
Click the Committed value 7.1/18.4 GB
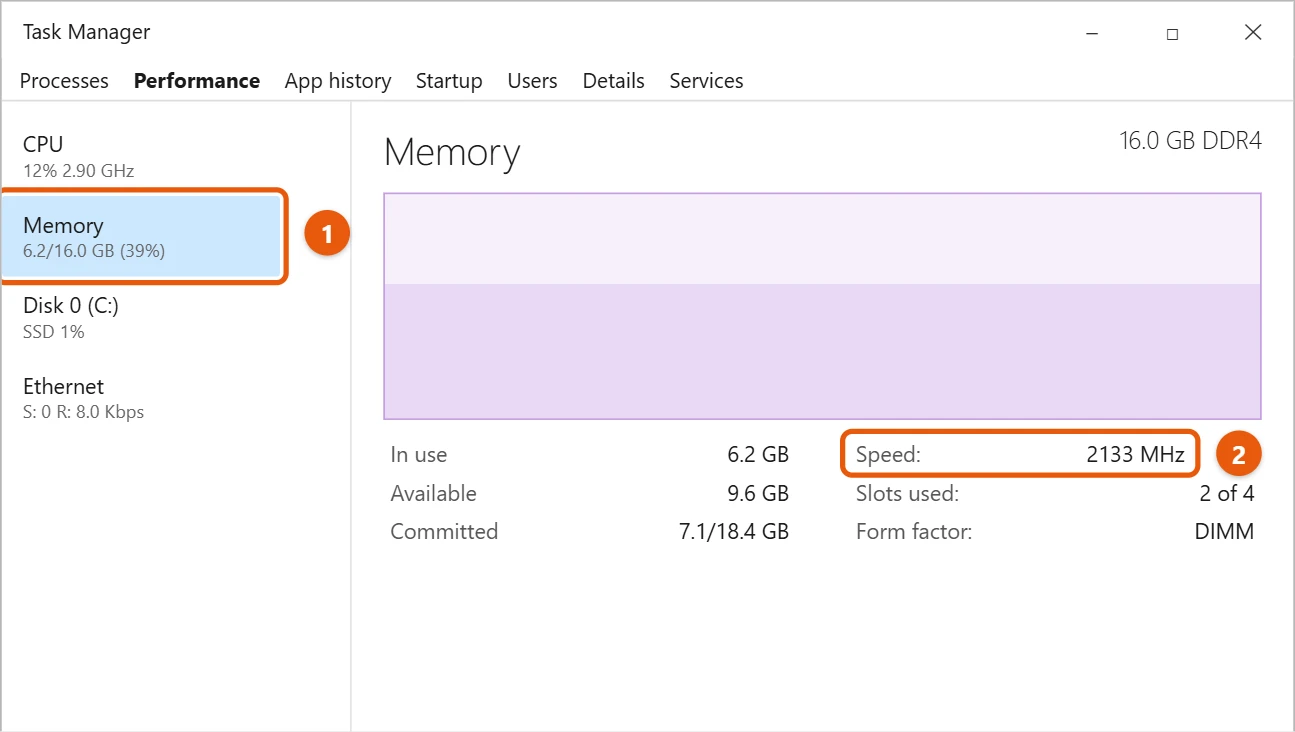click(x=734, y=532)
